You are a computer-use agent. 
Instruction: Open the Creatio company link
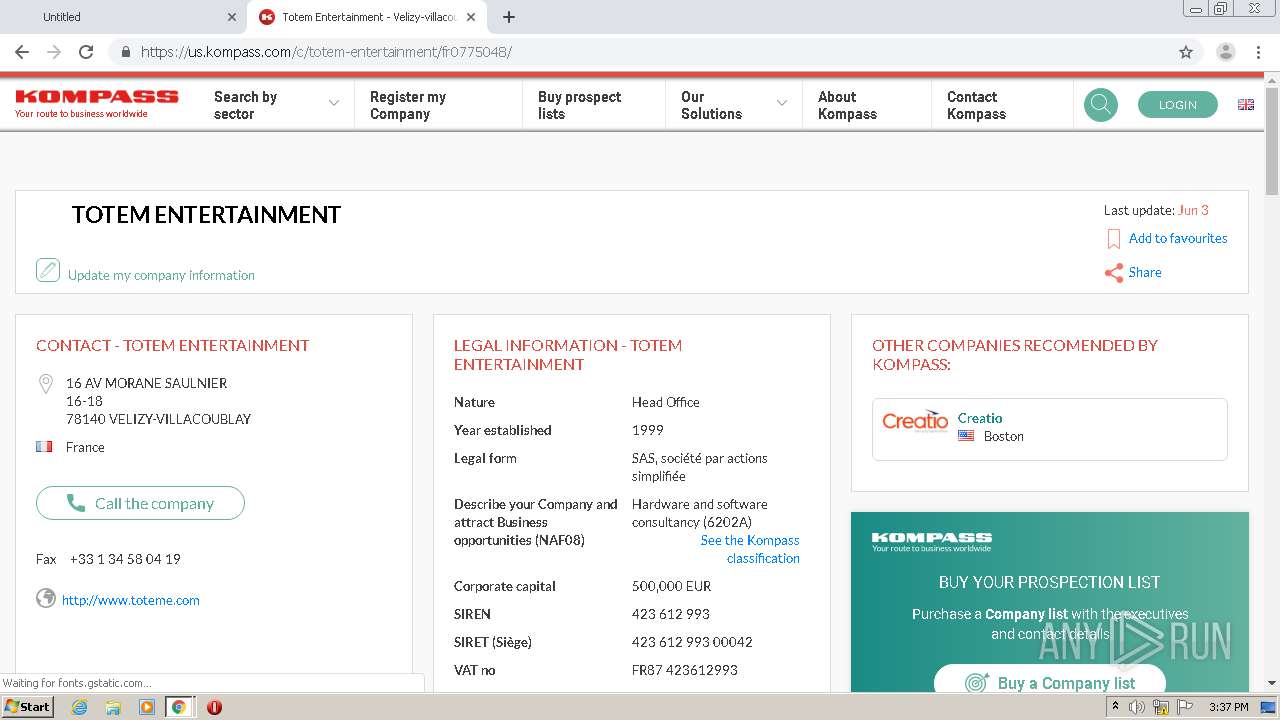point(980,418)
